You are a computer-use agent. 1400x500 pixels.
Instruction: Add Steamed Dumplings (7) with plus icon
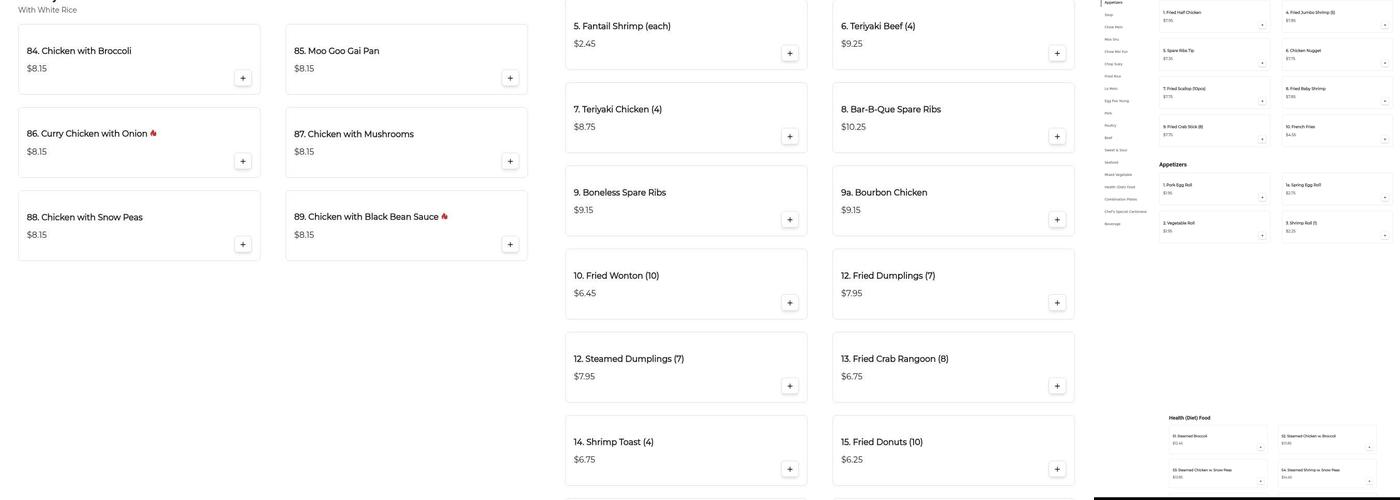(790, 386)
